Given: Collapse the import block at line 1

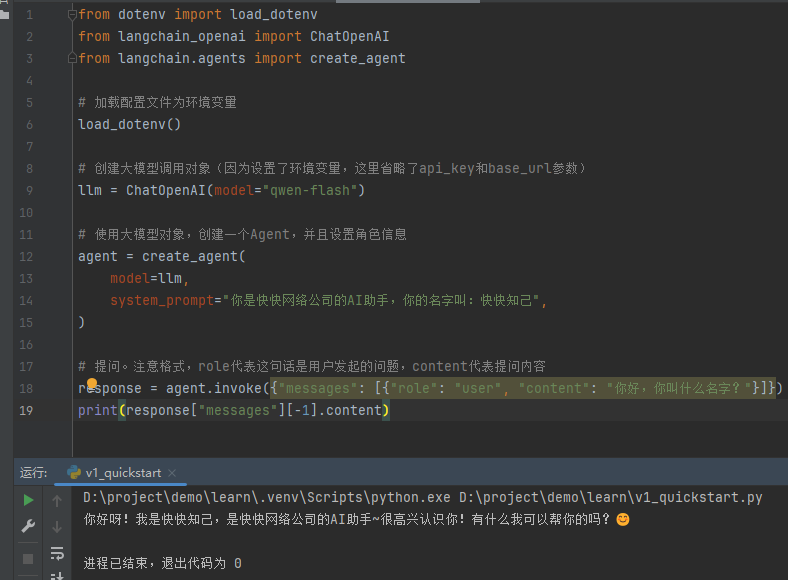Looking at the screenshot, I should 74,15.
